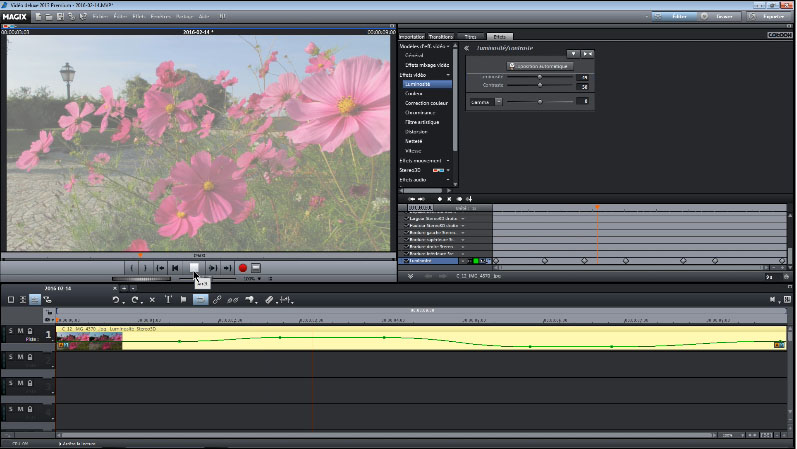The width and height of the screenshot is (797, 449).
Task: Click the red Record button
Action: pos(242,268)
